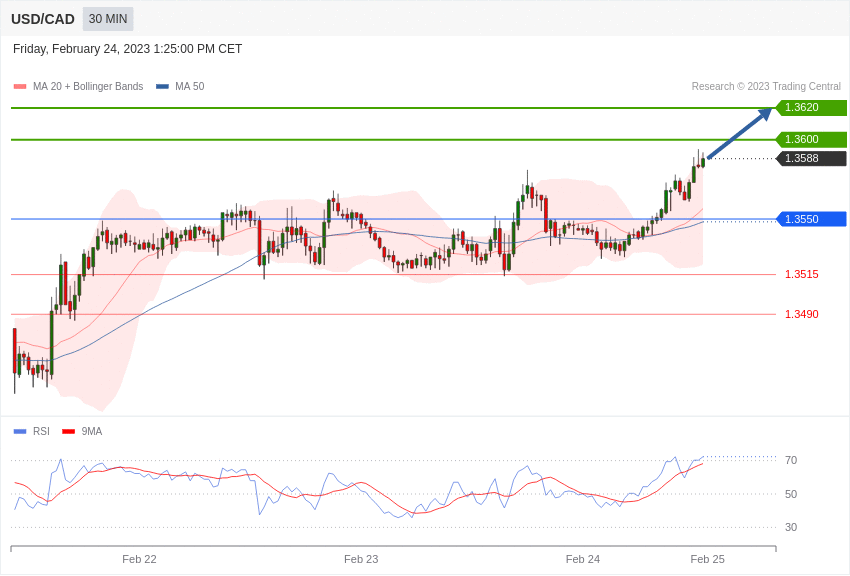
Task: Click the 1.3588 current price tag
Action: click(811, 159)
